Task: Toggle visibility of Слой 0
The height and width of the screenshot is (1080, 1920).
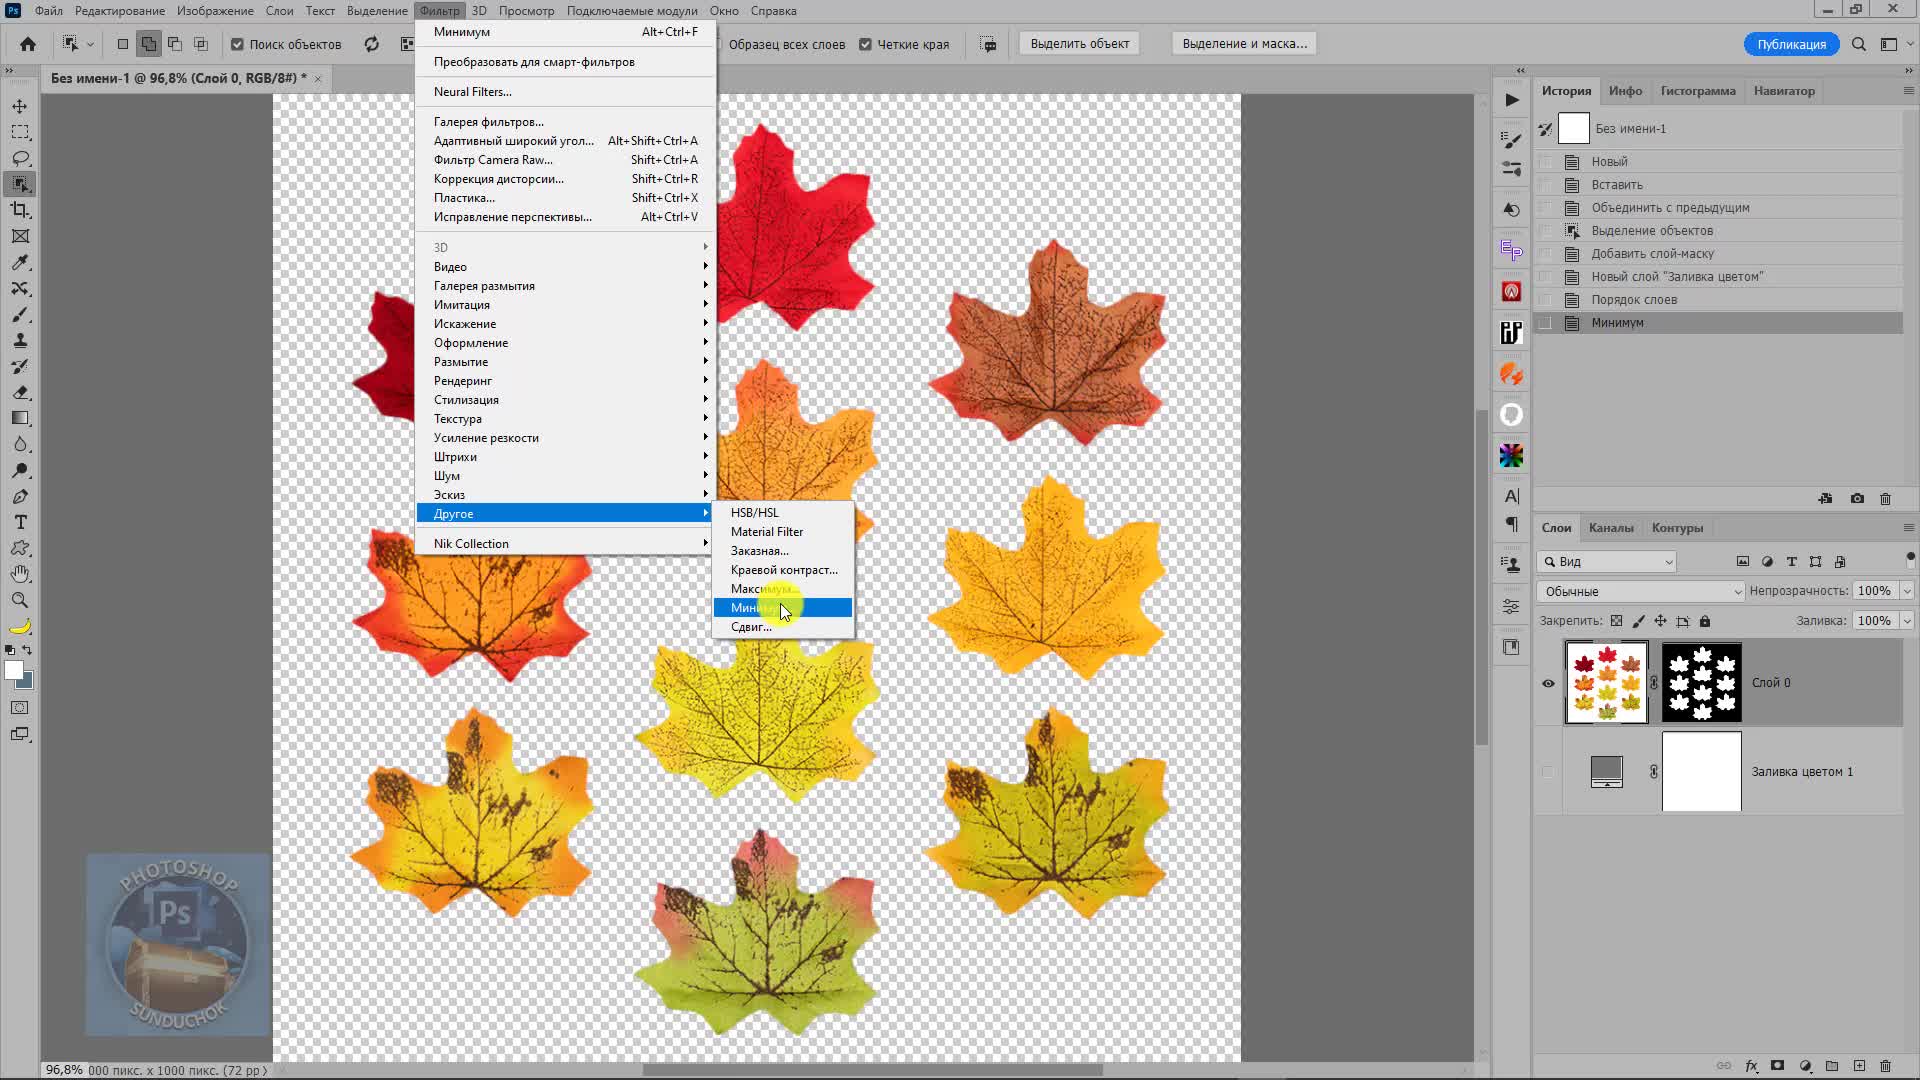Action: pos(1551,682)
